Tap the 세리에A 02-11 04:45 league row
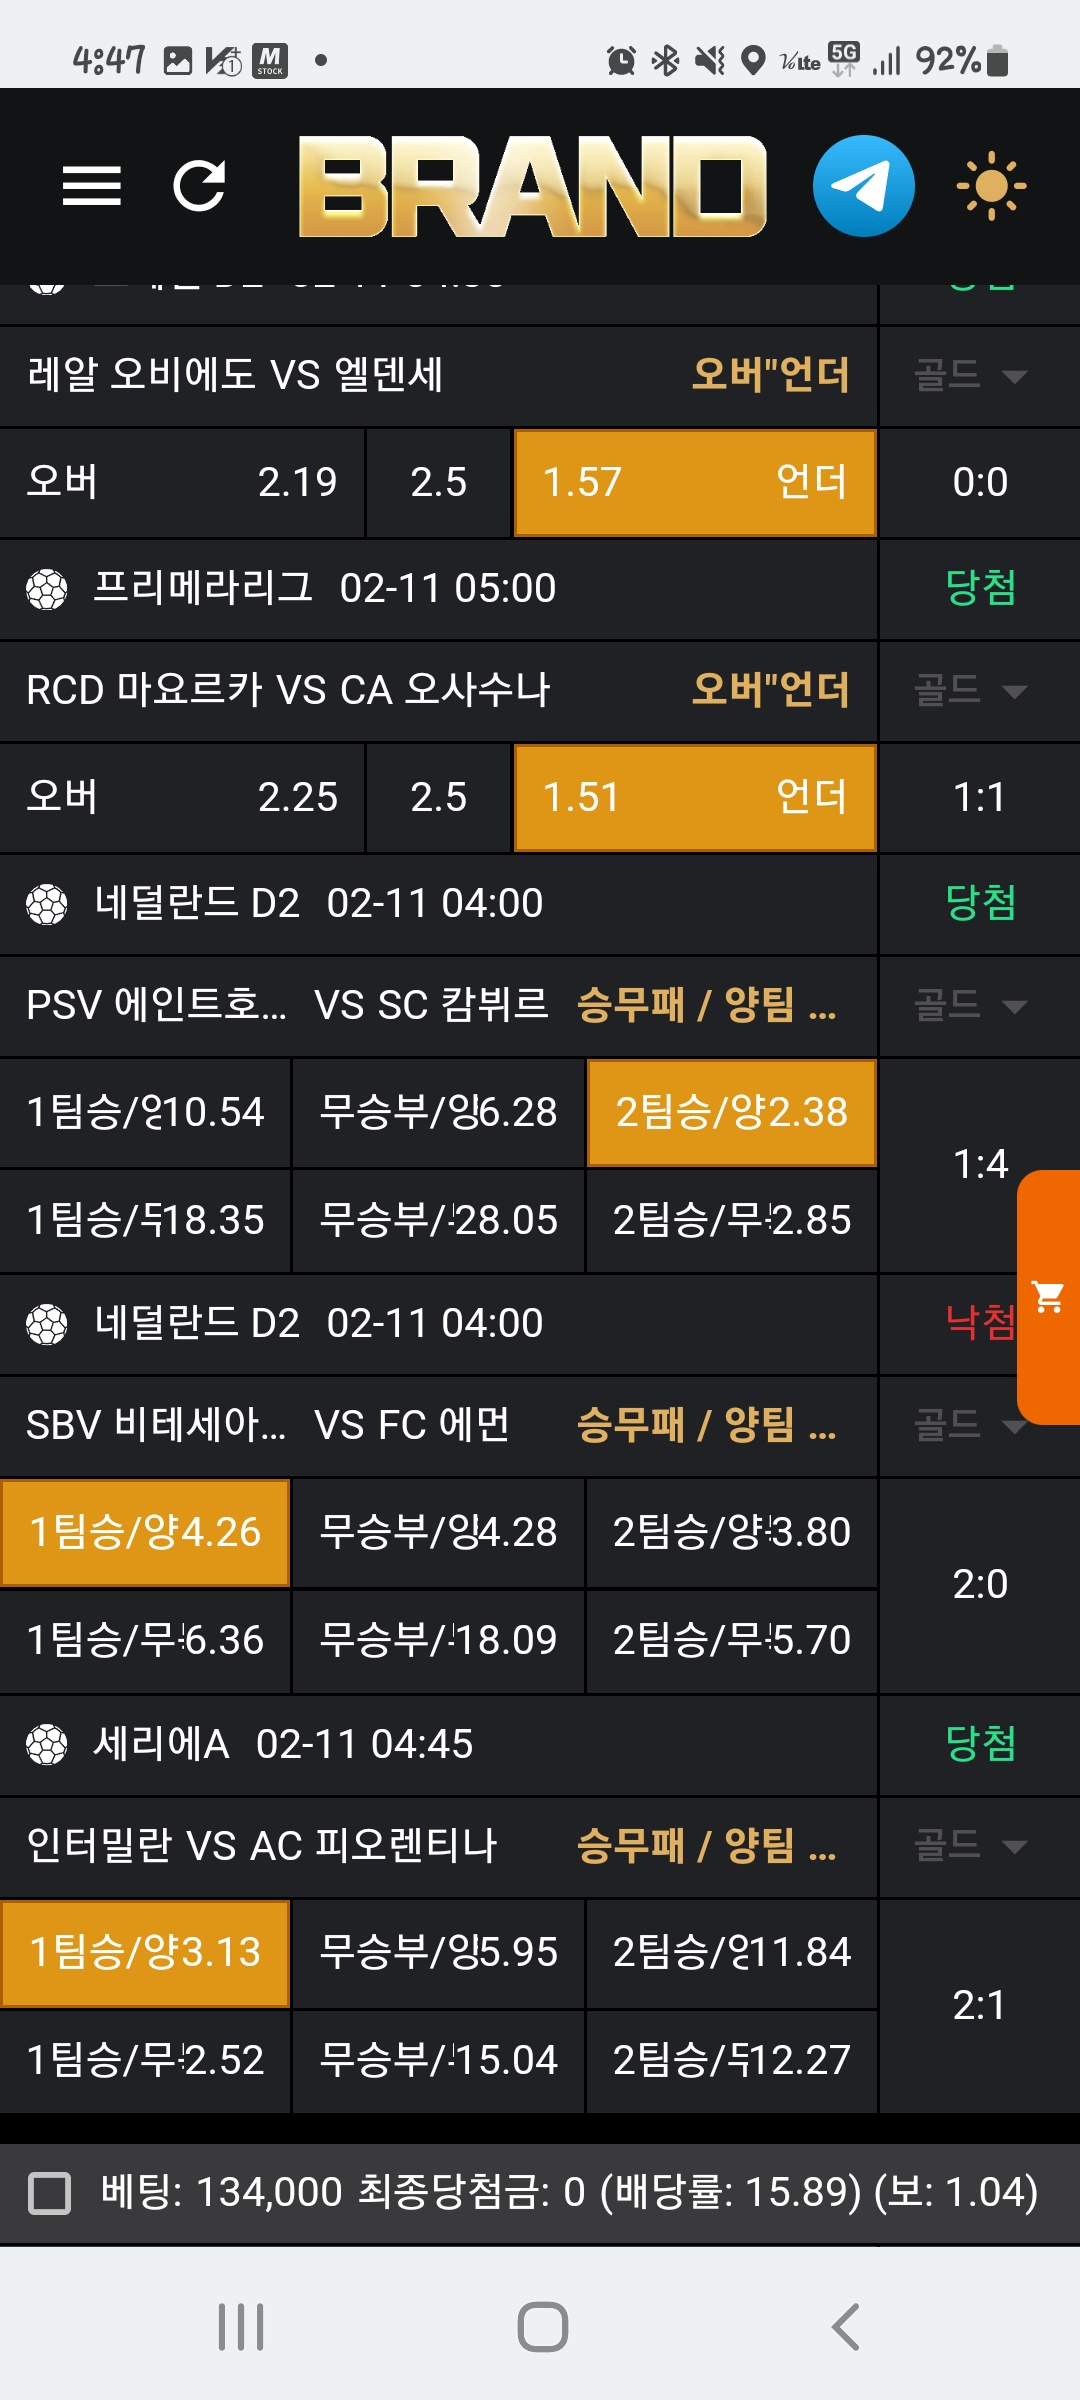 click(438, 1744)
